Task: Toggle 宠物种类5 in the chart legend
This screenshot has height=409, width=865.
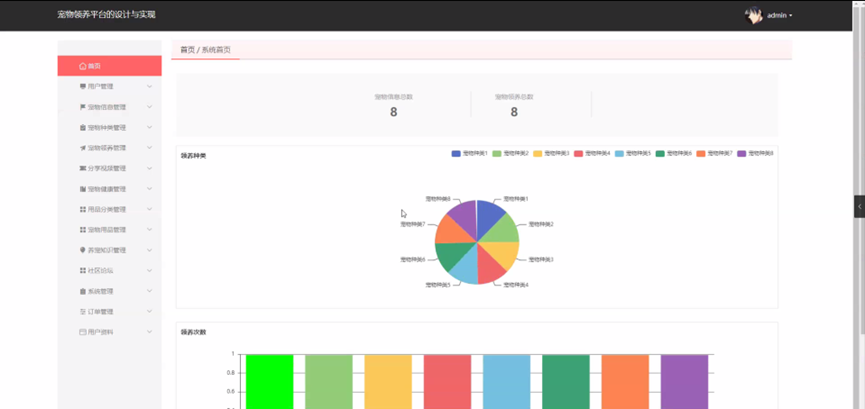Action: [x=633, y=153]
